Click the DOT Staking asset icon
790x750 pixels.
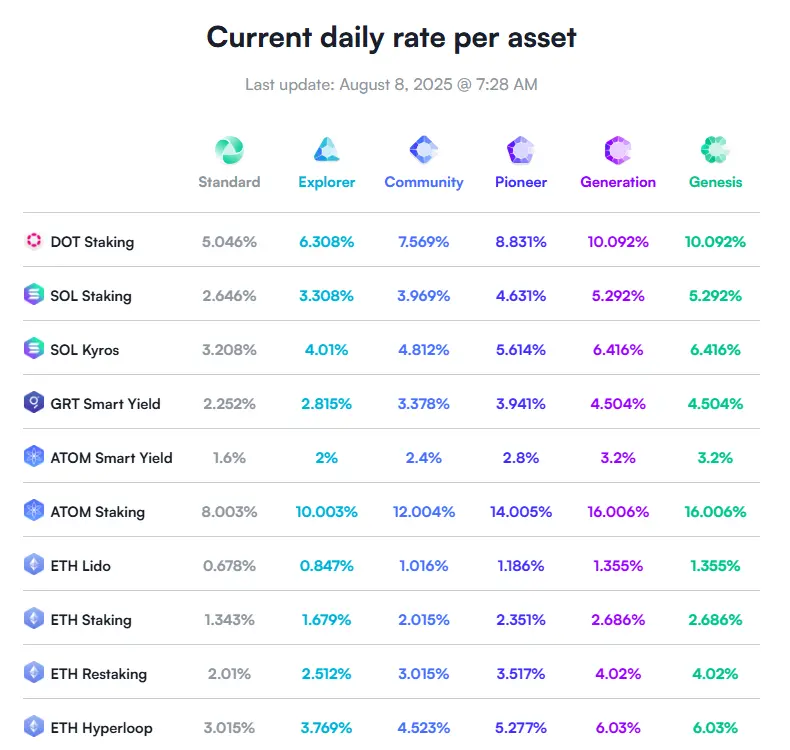pyautogui.click(x=34, y=241)
